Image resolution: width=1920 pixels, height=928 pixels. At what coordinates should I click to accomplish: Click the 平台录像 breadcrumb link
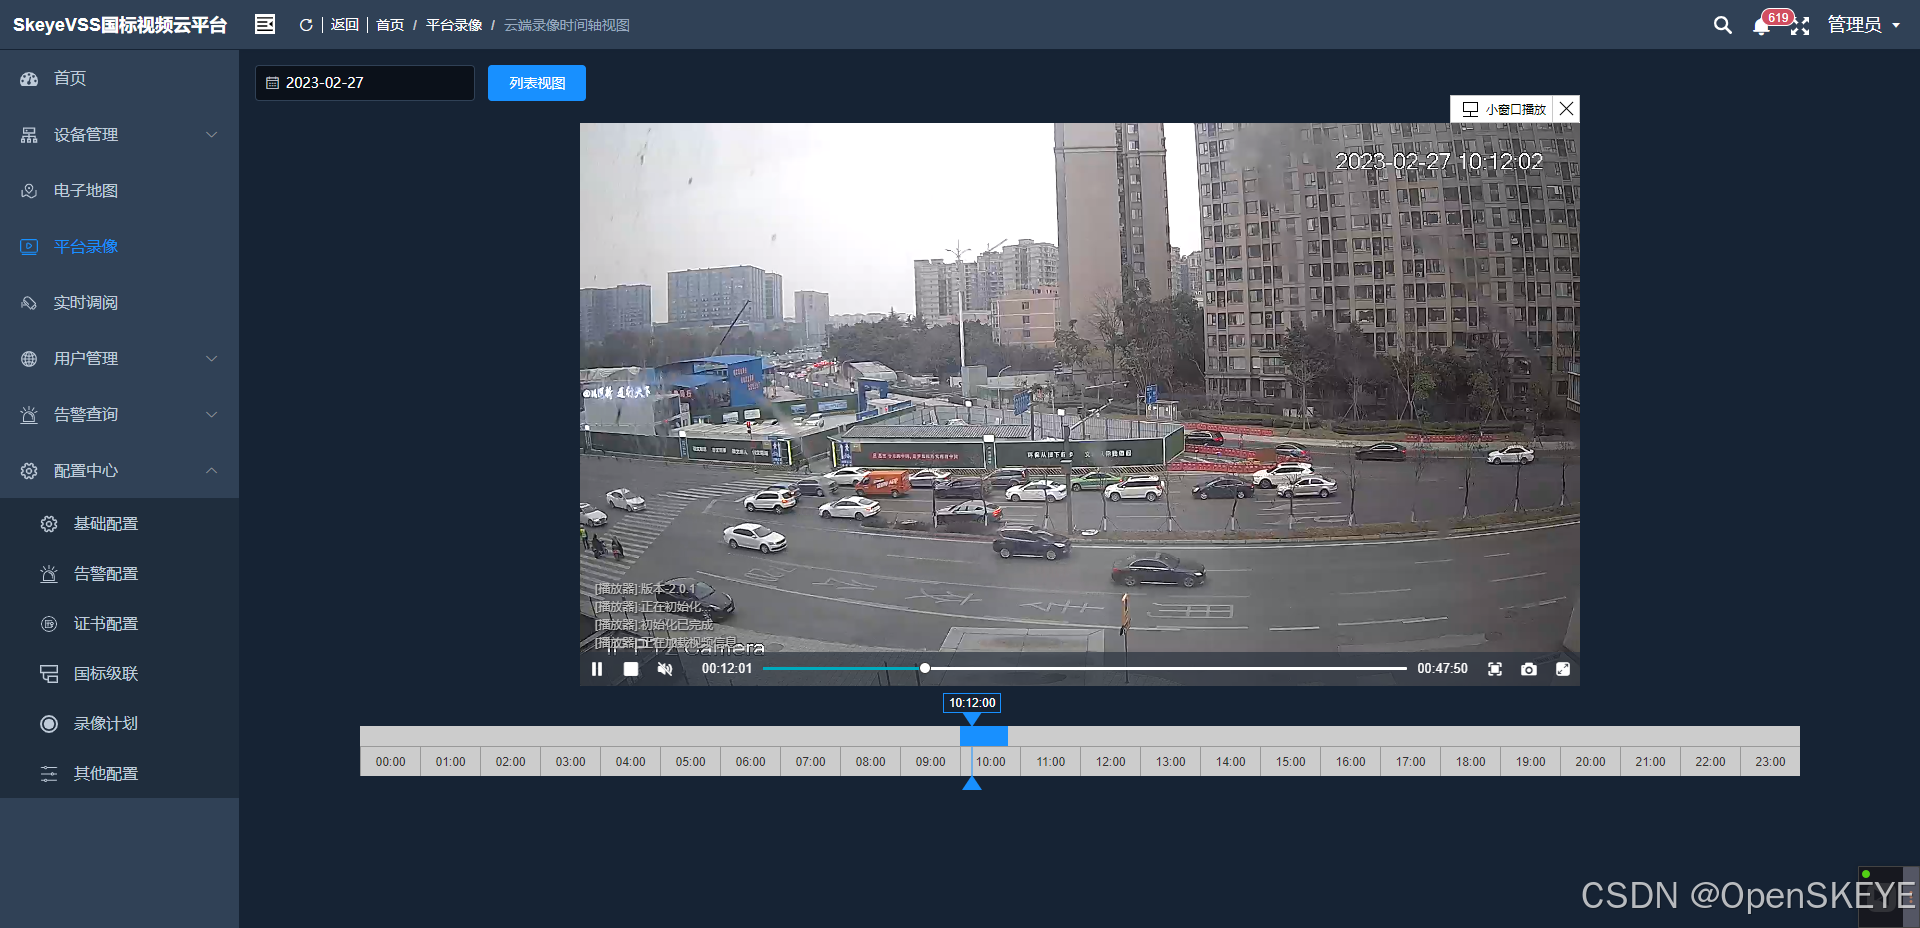coord(454,25)
